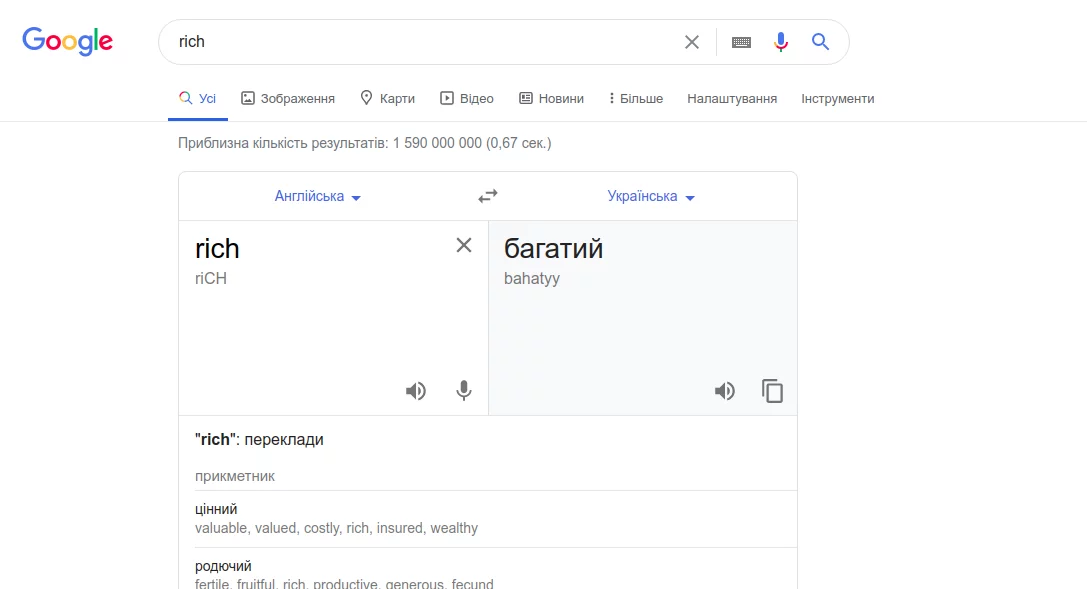Click the Google logo
Screen dimensions: 1087x589
[x=67, y=41]
